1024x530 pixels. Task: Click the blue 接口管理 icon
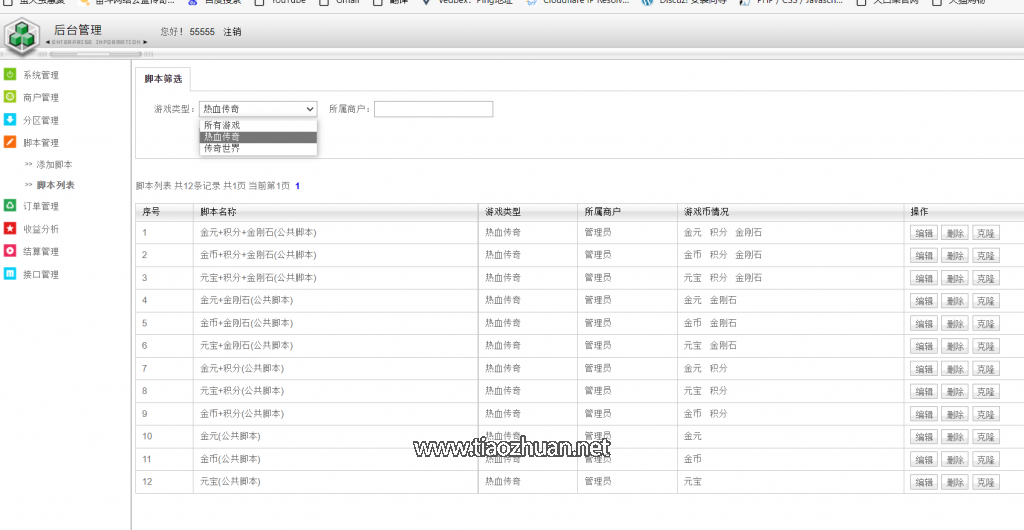click(10, 274)
